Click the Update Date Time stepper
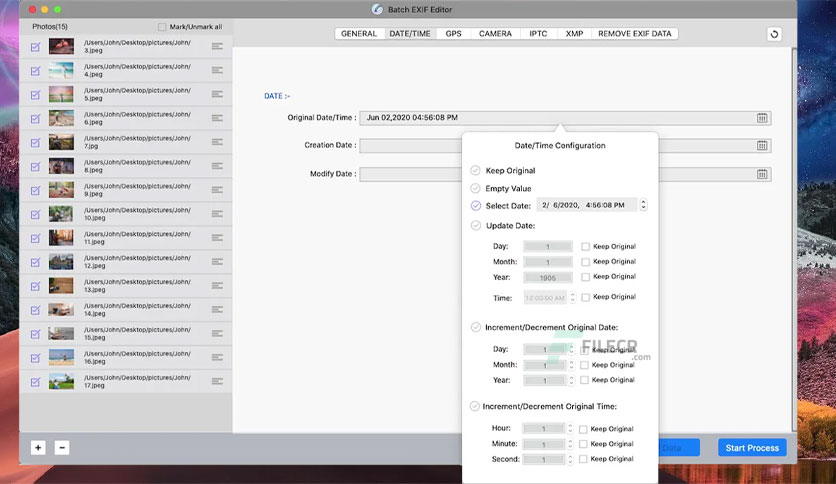 (573, 297)
